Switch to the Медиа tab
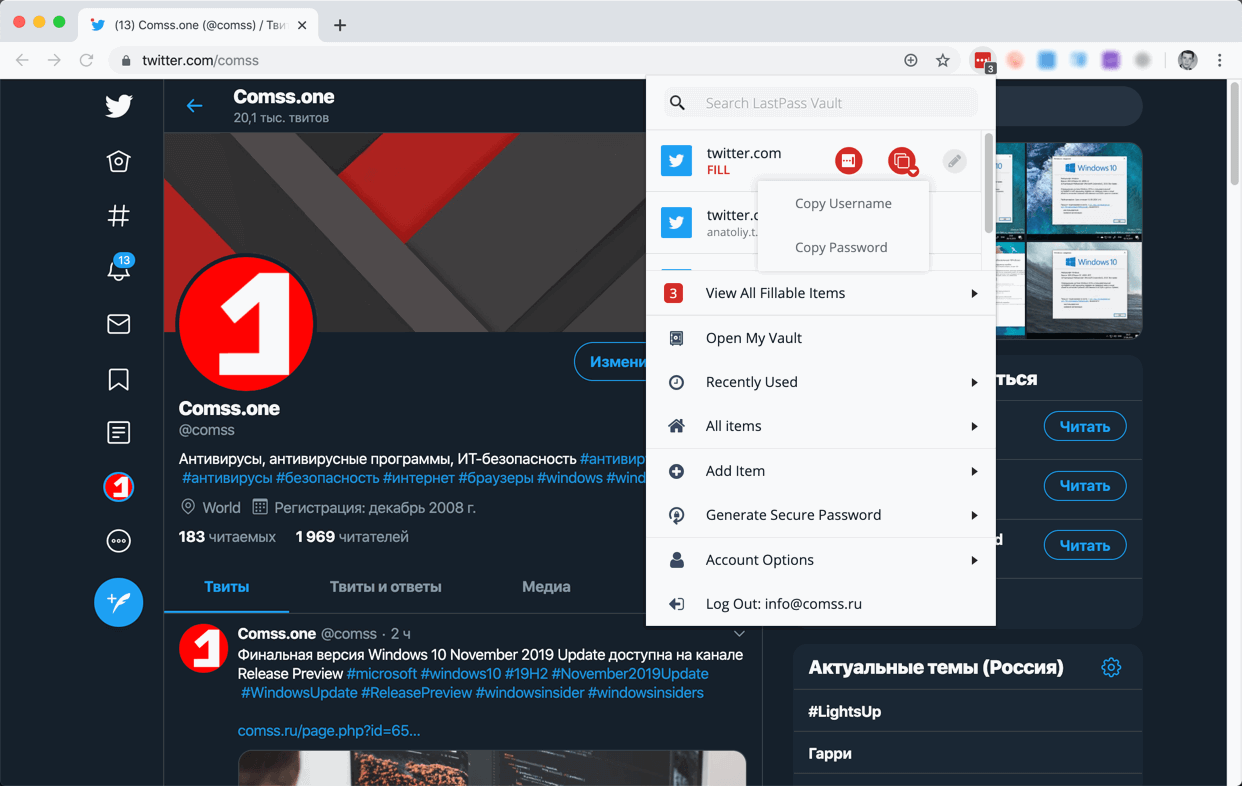 coord(546,587)
